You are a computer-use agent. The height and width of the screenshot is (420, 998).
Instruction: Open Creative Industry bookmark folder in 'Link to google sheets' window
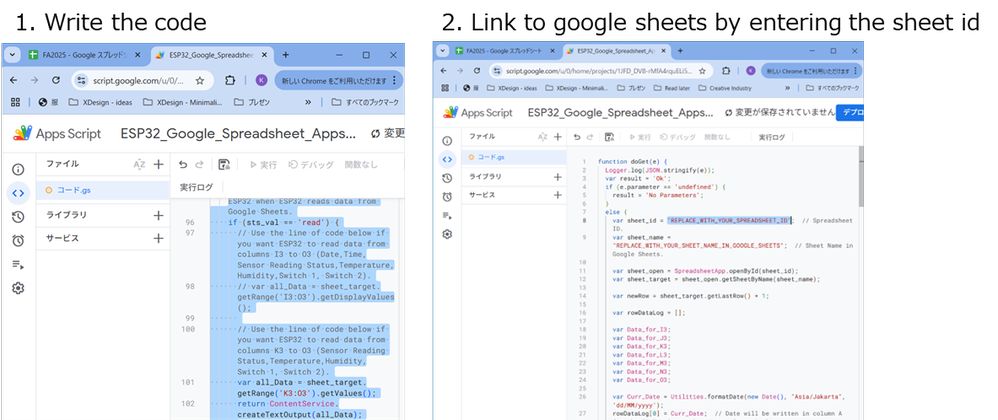[725, 88]
